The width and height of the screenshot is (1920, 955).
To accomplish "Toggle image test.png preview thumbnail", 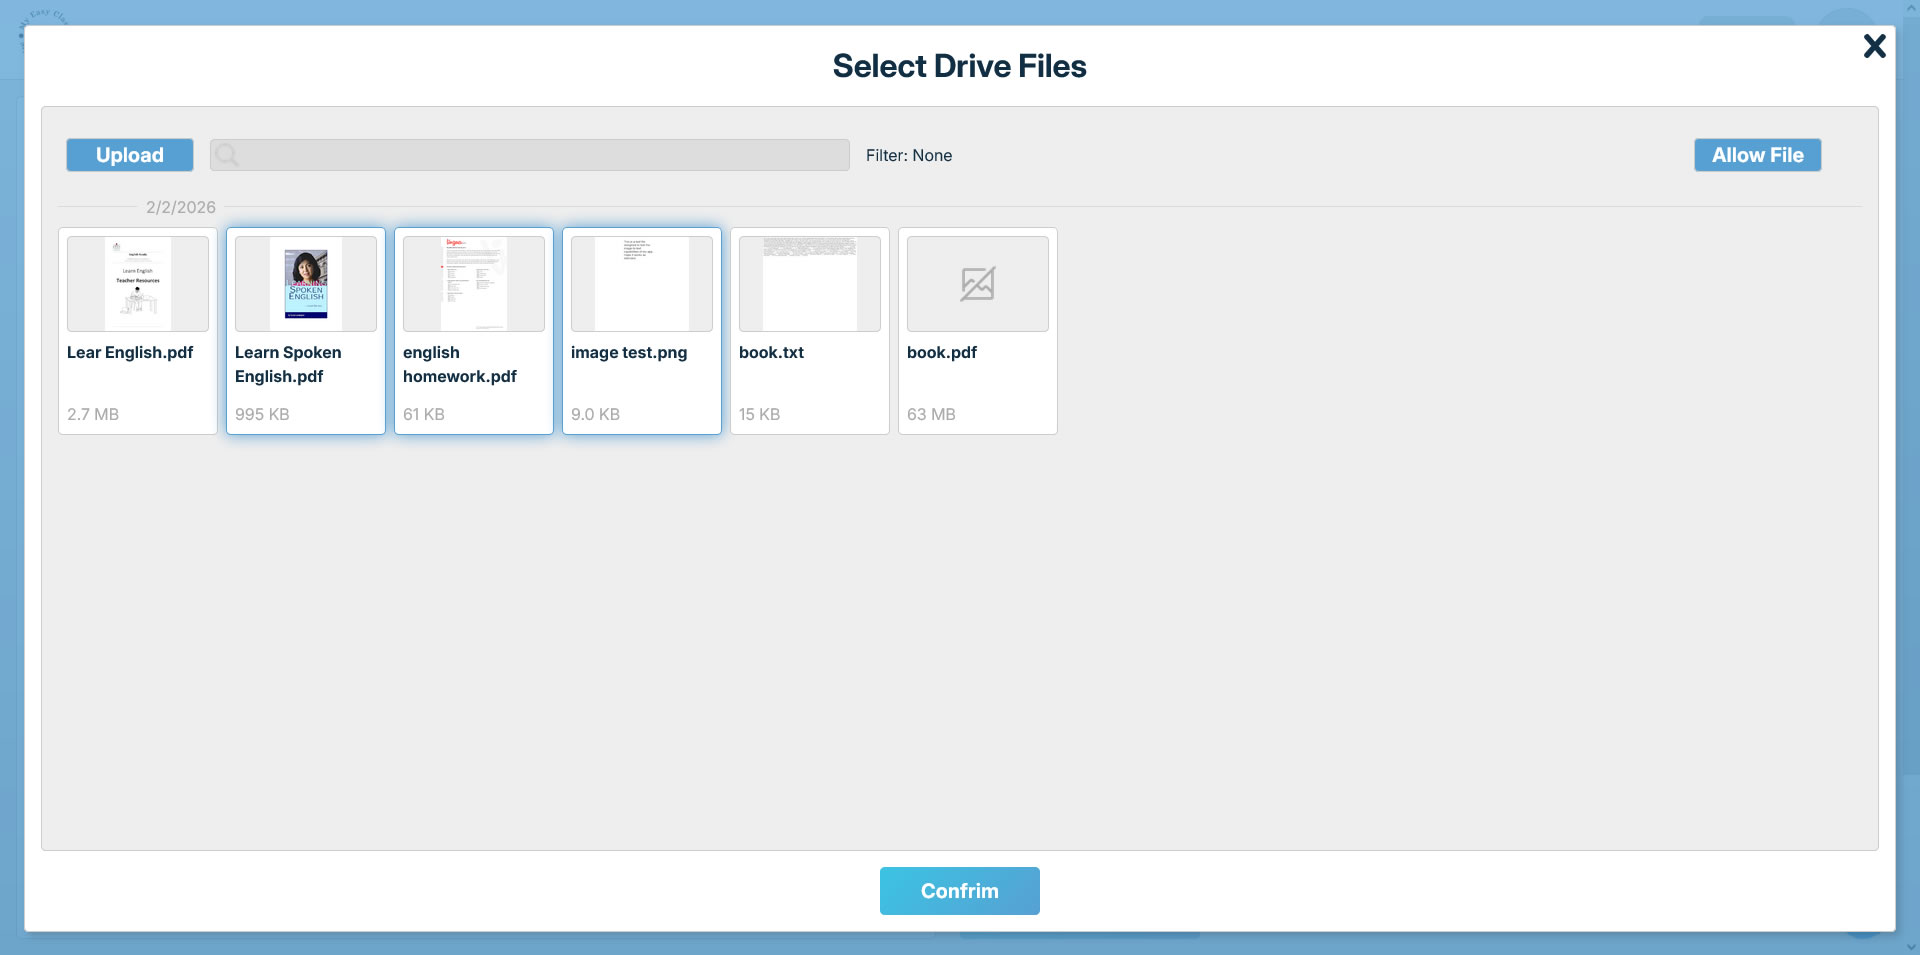I will (642, 284).
